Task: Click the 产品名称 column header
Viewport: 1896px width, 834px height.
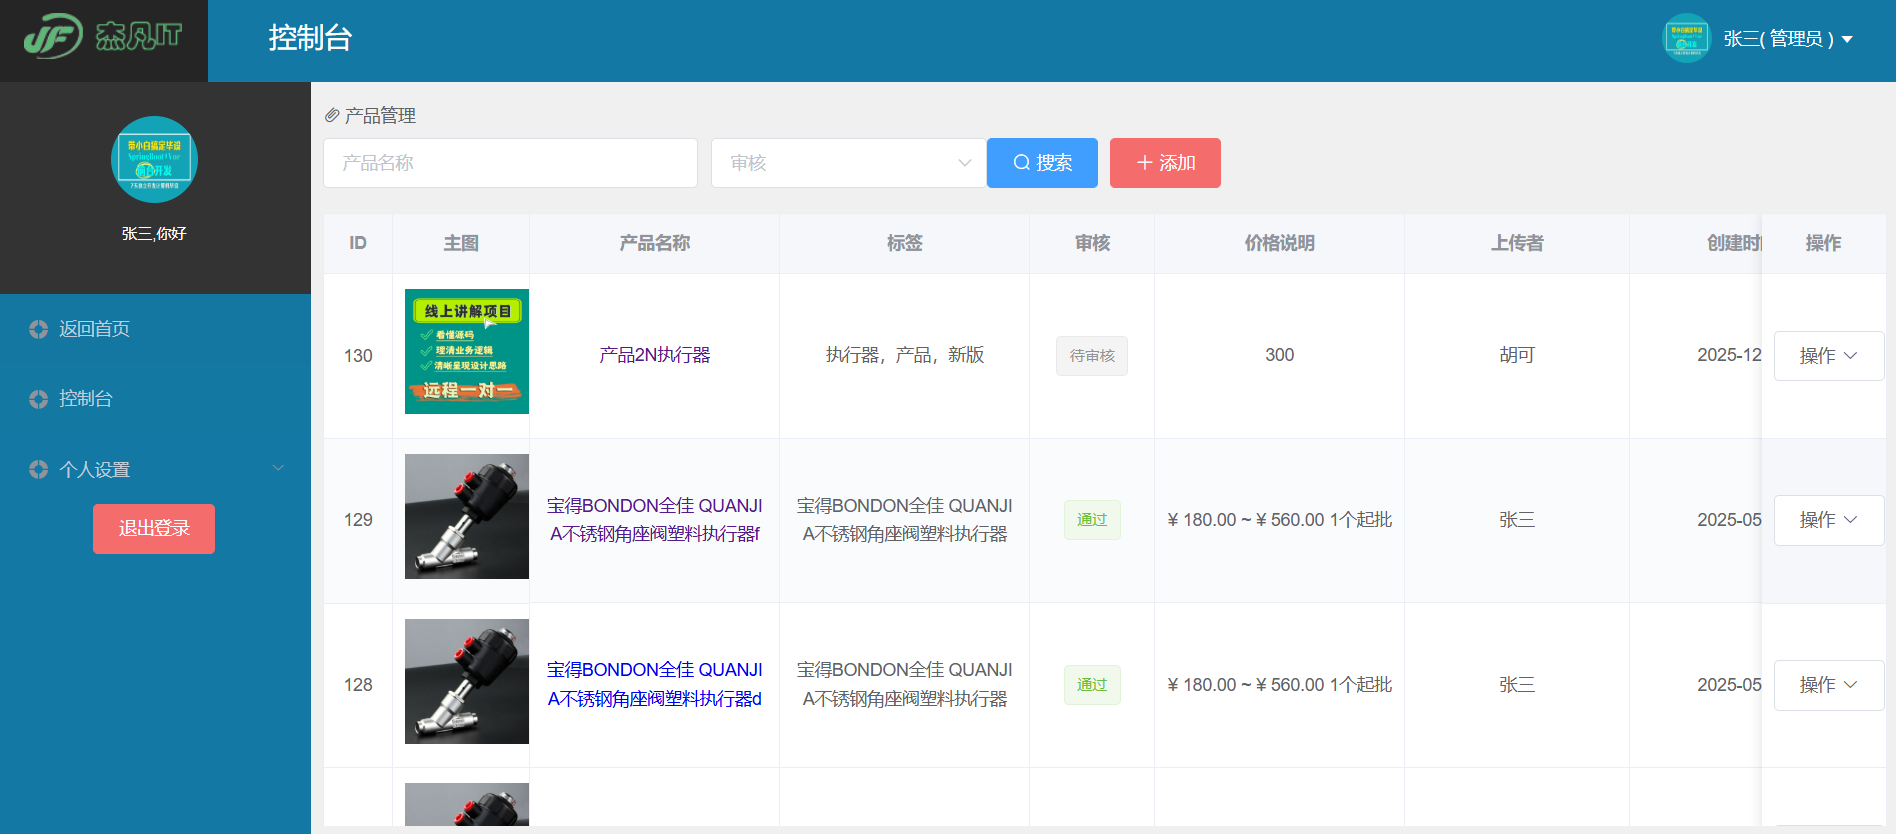Action: click(x=655, y=243)
